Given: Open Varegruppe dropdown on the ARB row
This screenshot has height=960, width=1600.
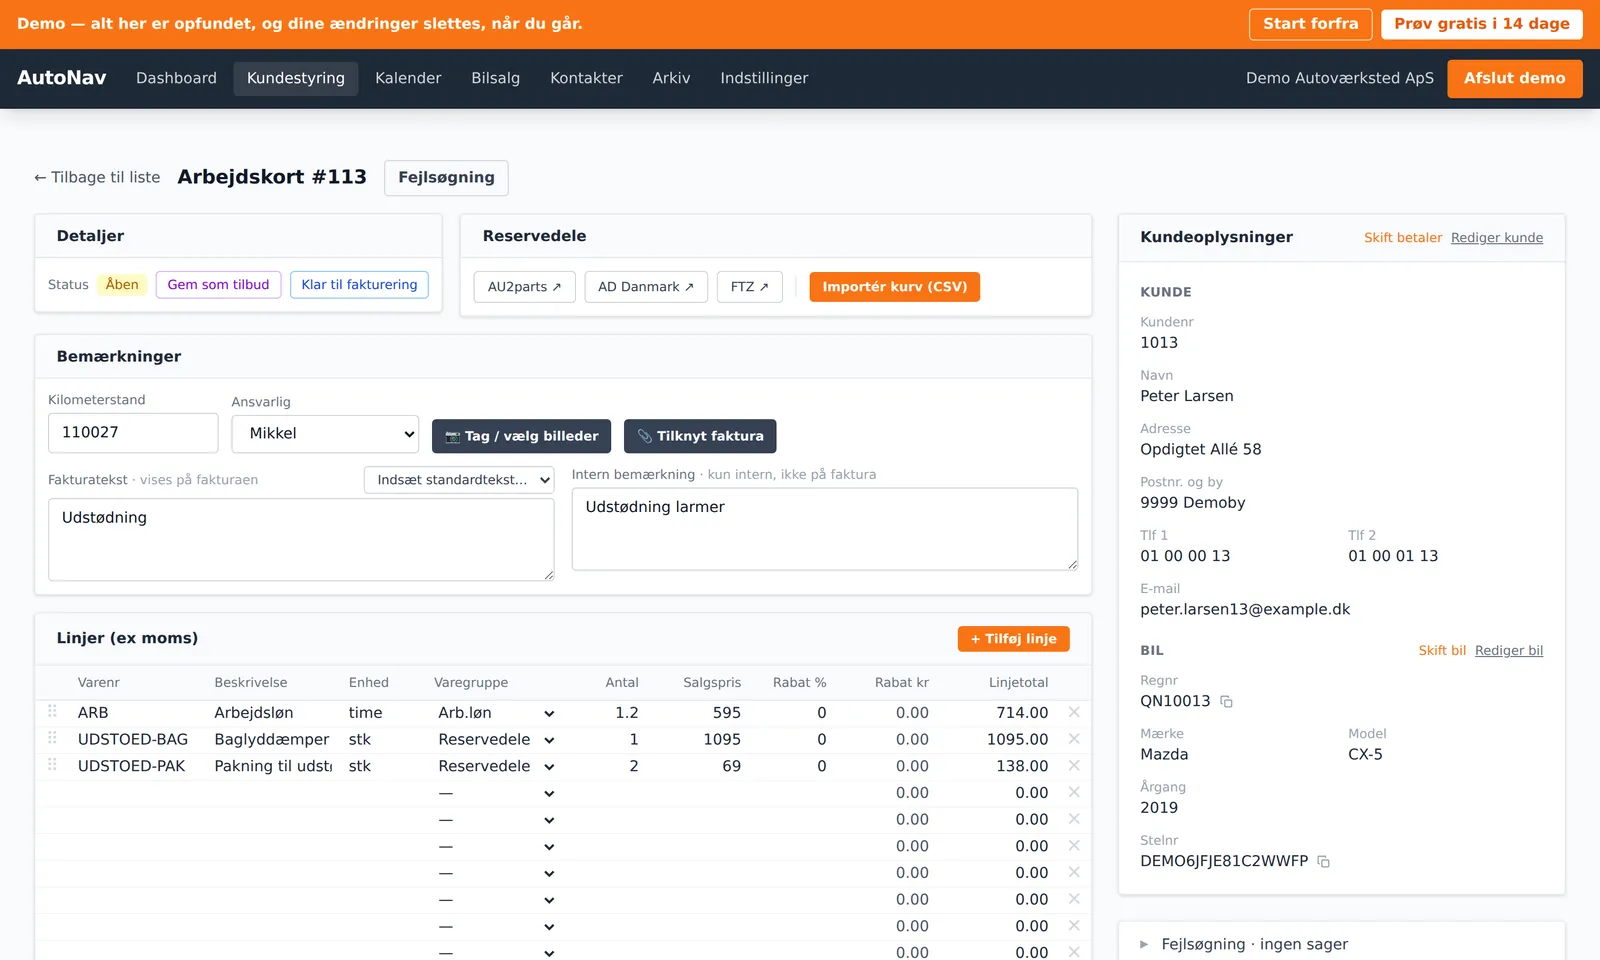Looking at the screenshot, I should click(496, 713).
